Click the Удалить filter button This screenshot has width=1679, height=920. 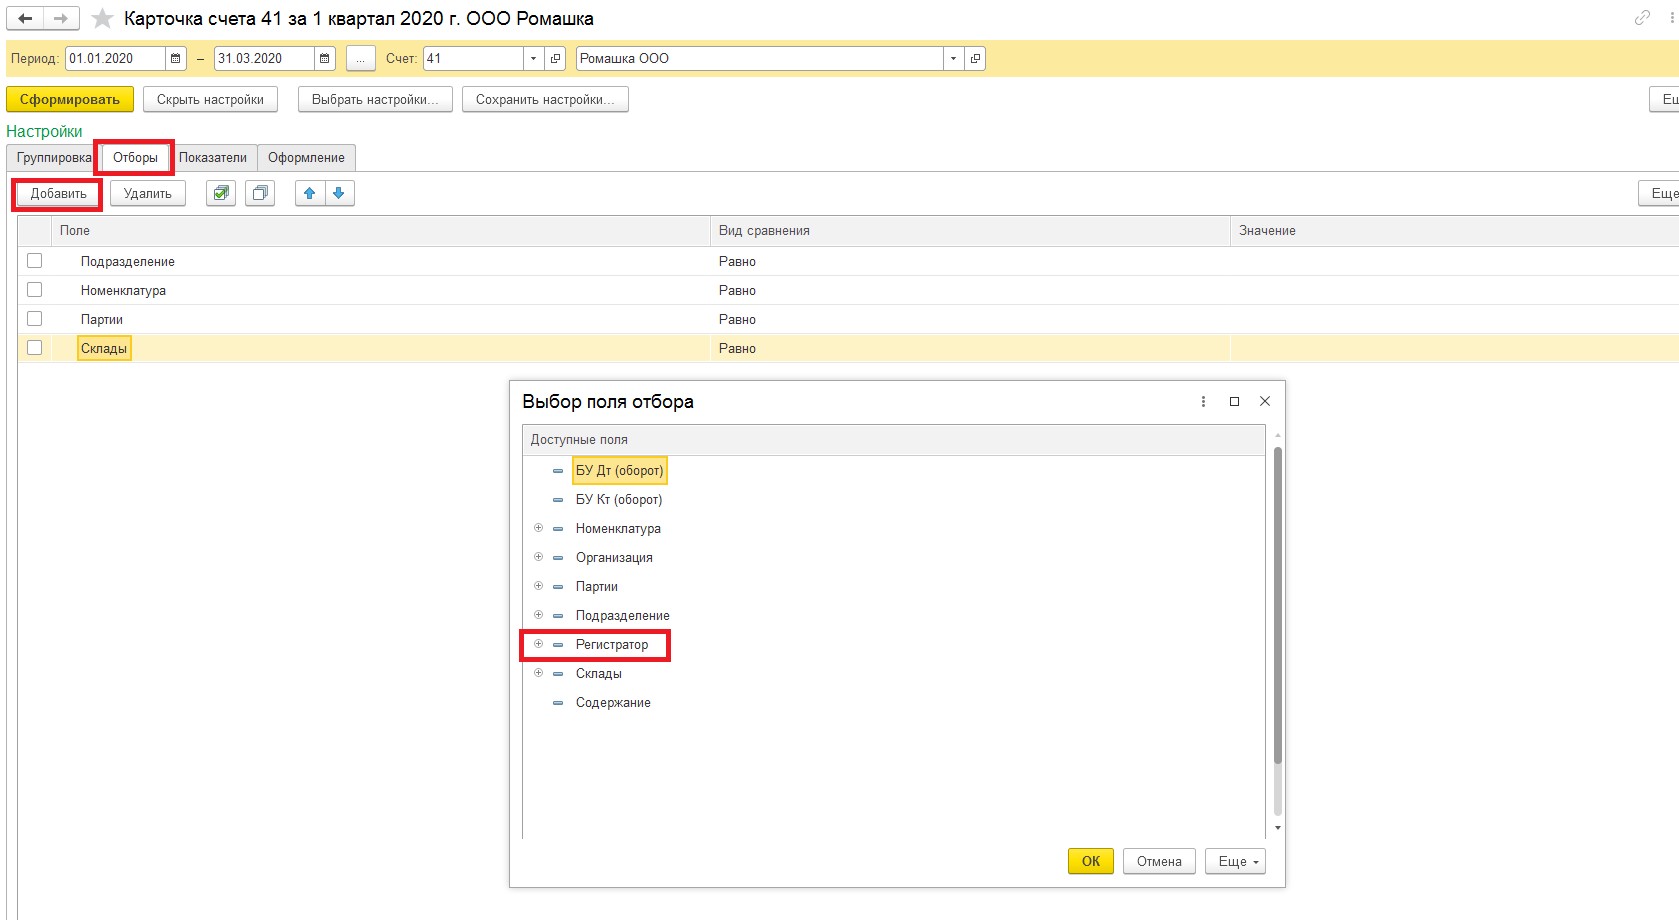(148, 193)
